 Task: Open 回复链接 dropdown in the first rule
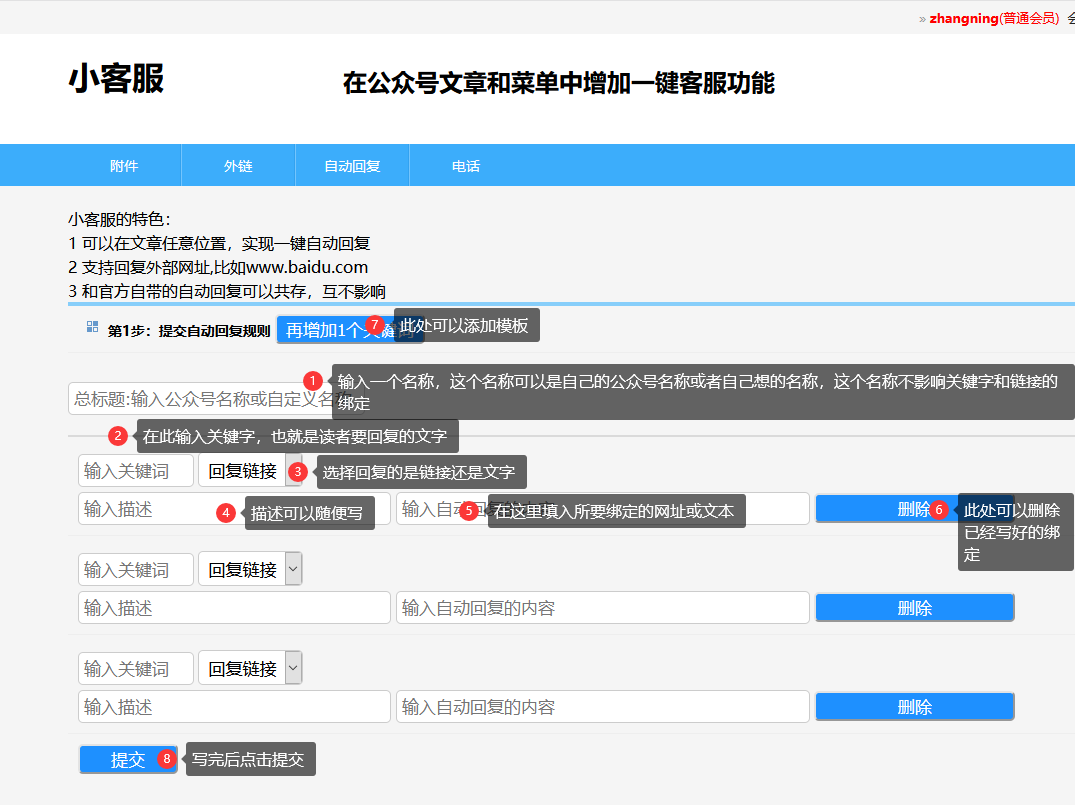click(x=250, y=470)
